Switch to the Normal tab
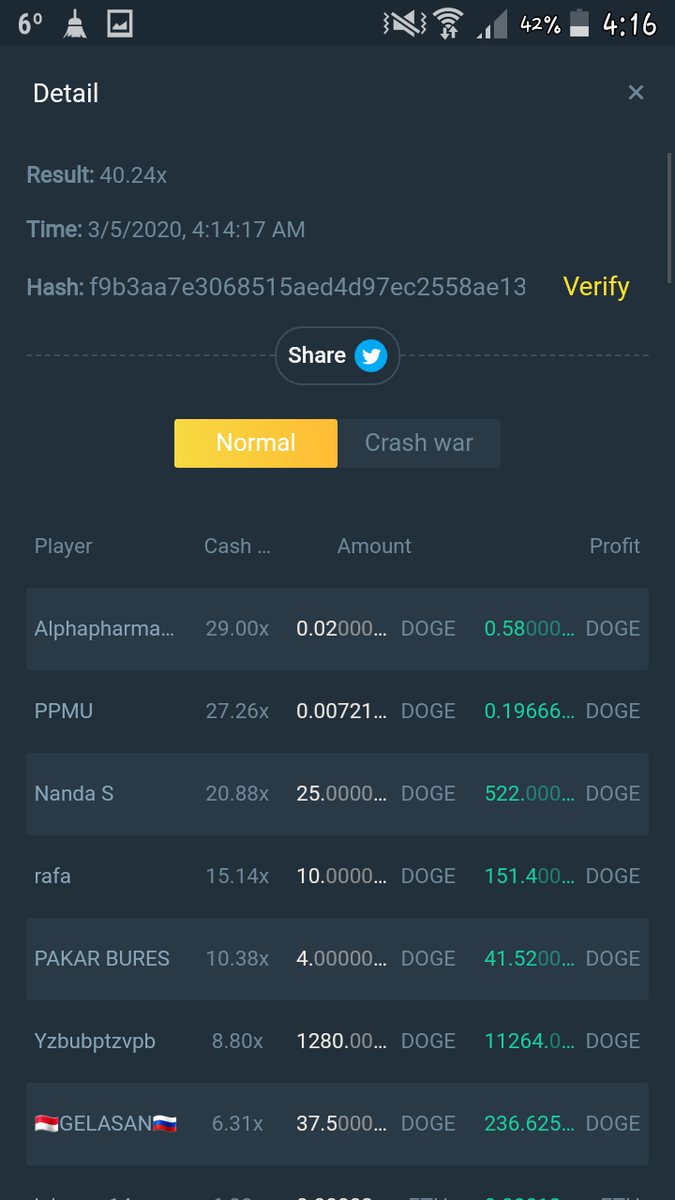The height and width of the screenshot is (1200, 675). coord(256,443)
